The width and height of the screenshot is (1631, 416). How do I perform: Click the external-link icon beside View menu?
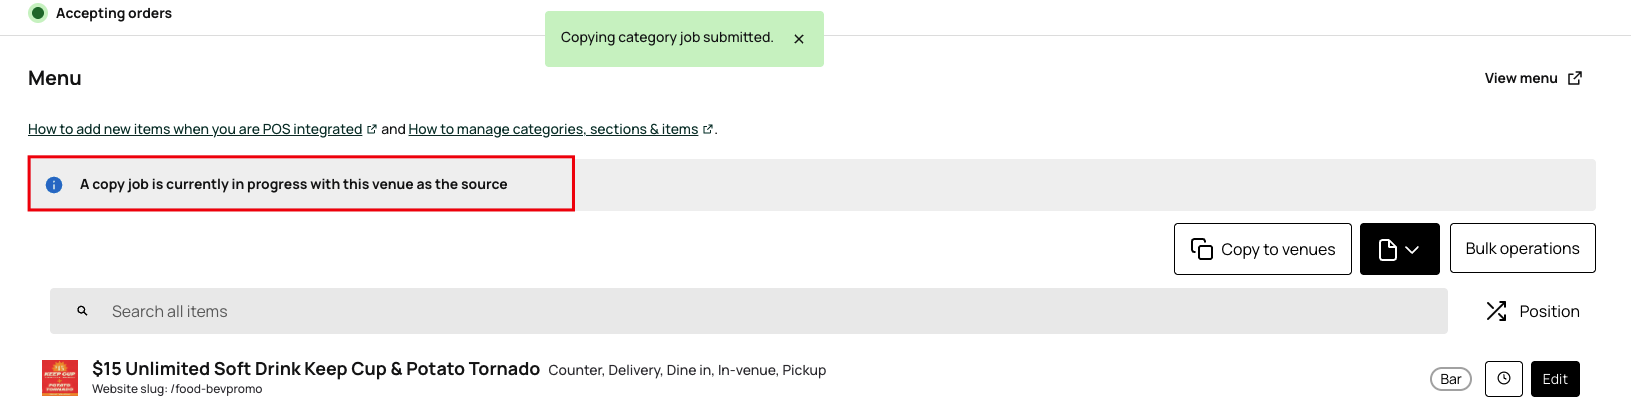coord(1575,78)
